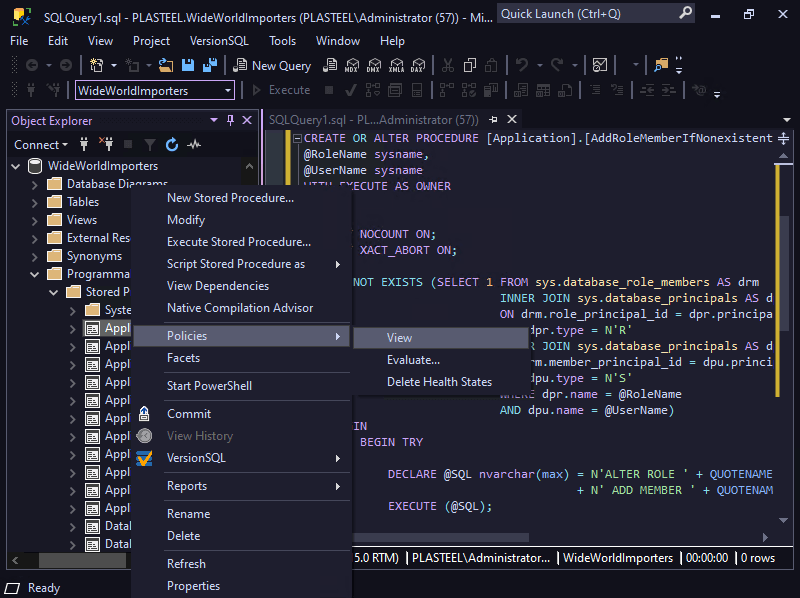Screen dimensions: 800x598
Task: Expand the Tables folder
Action: pyautogui.click(x=34, y=203)
